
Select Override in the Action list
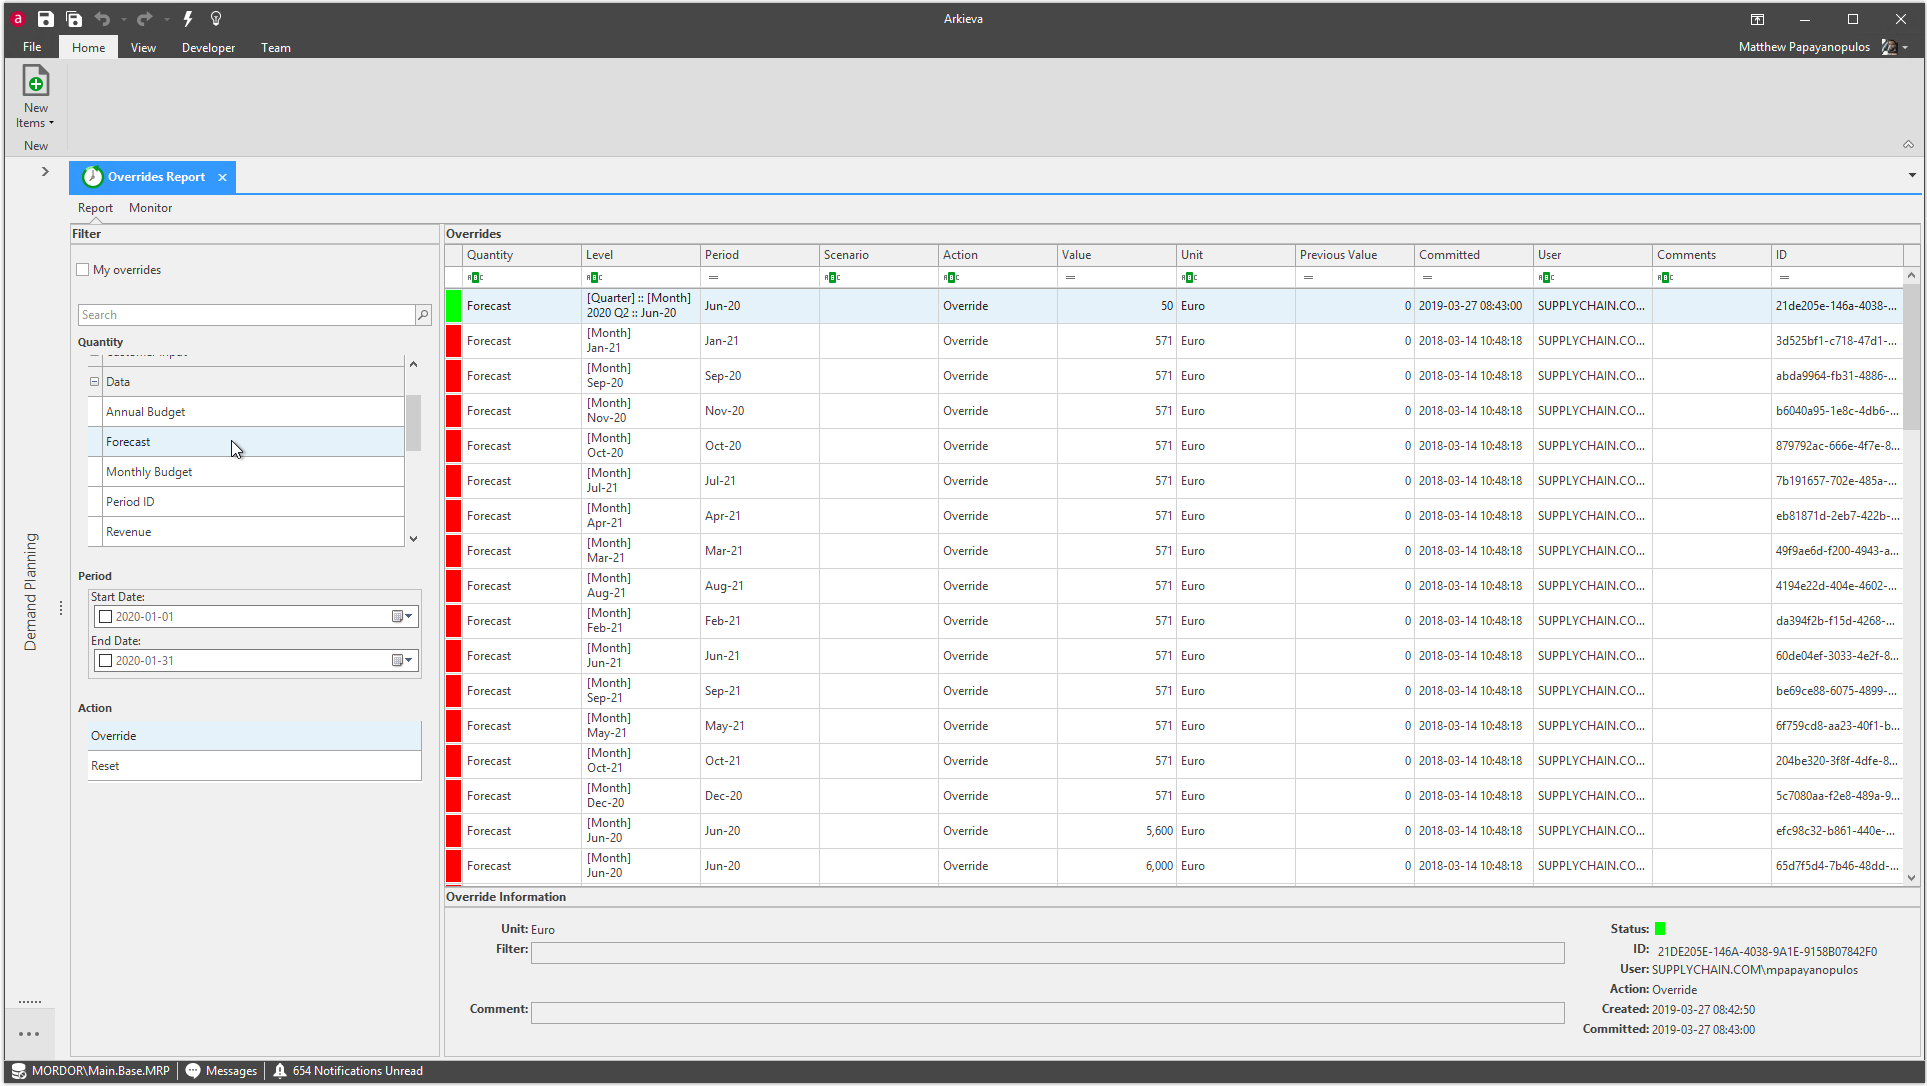254,736
